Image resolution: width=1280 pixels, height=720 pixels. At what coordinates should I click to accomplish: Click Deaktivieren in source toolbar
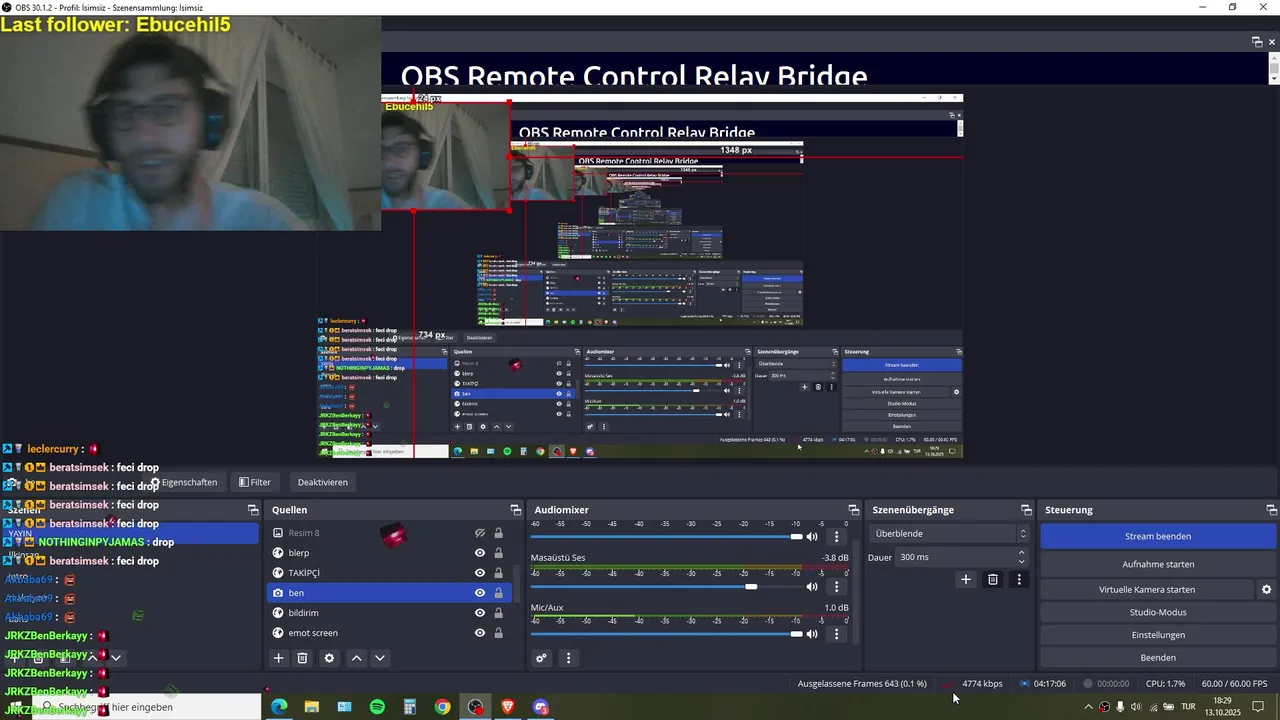point(323,482)
